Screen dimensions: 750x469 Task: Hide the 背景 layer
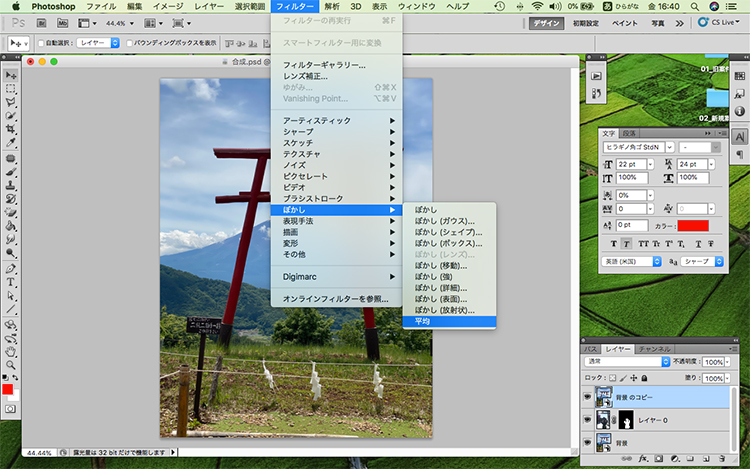point(587,443)
